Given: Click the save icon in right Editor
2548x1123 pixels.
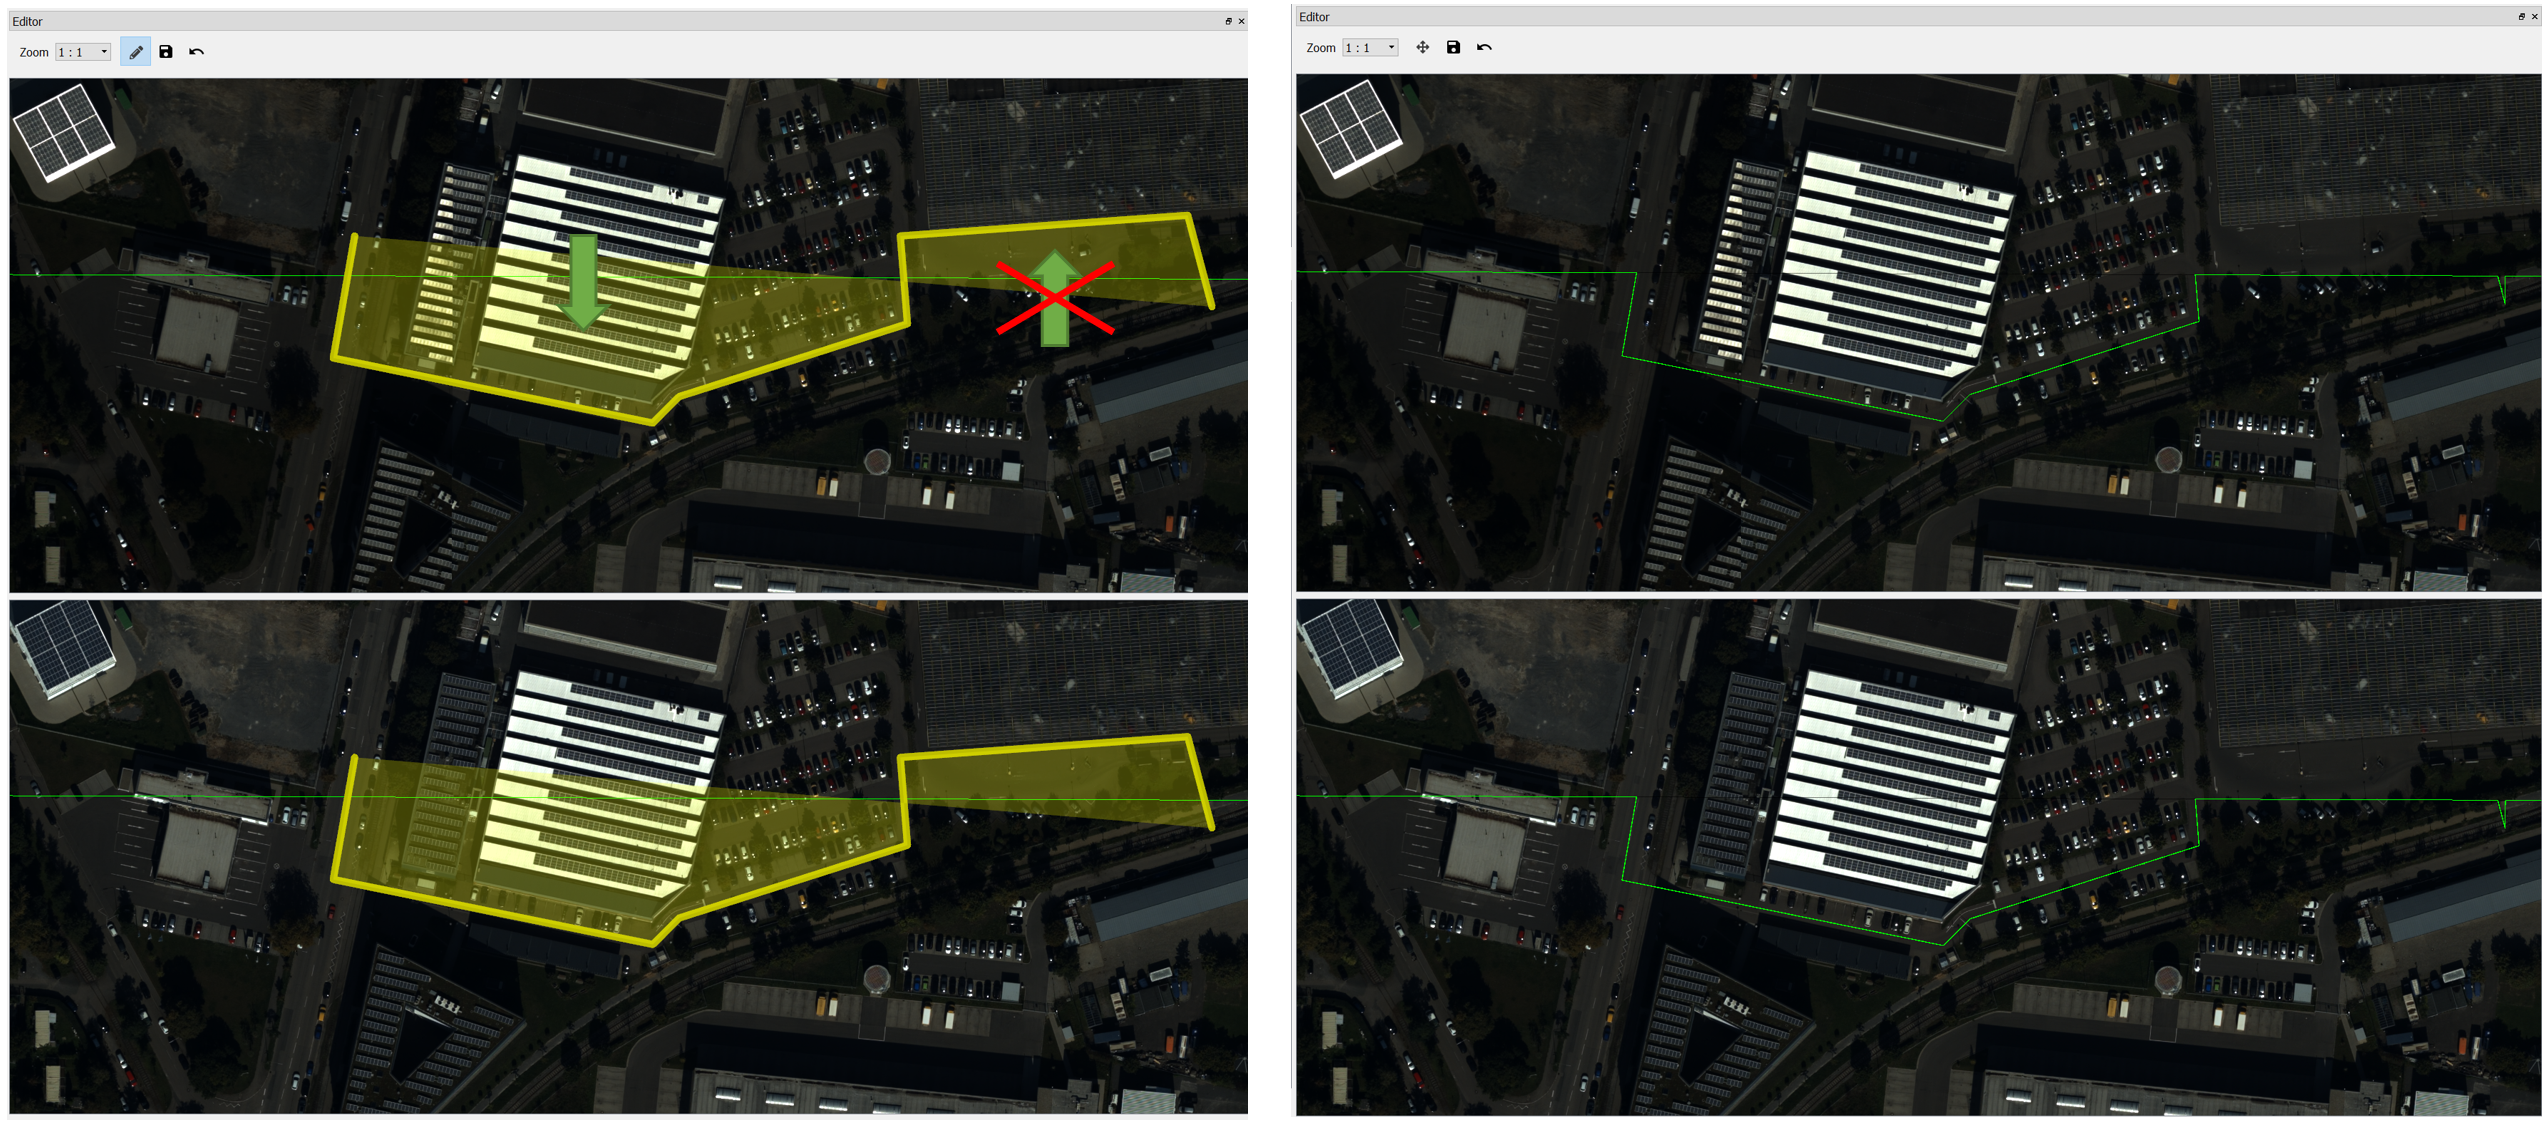Looking at the screenshot, I should pyautogui.click(x=1453, y=47).
